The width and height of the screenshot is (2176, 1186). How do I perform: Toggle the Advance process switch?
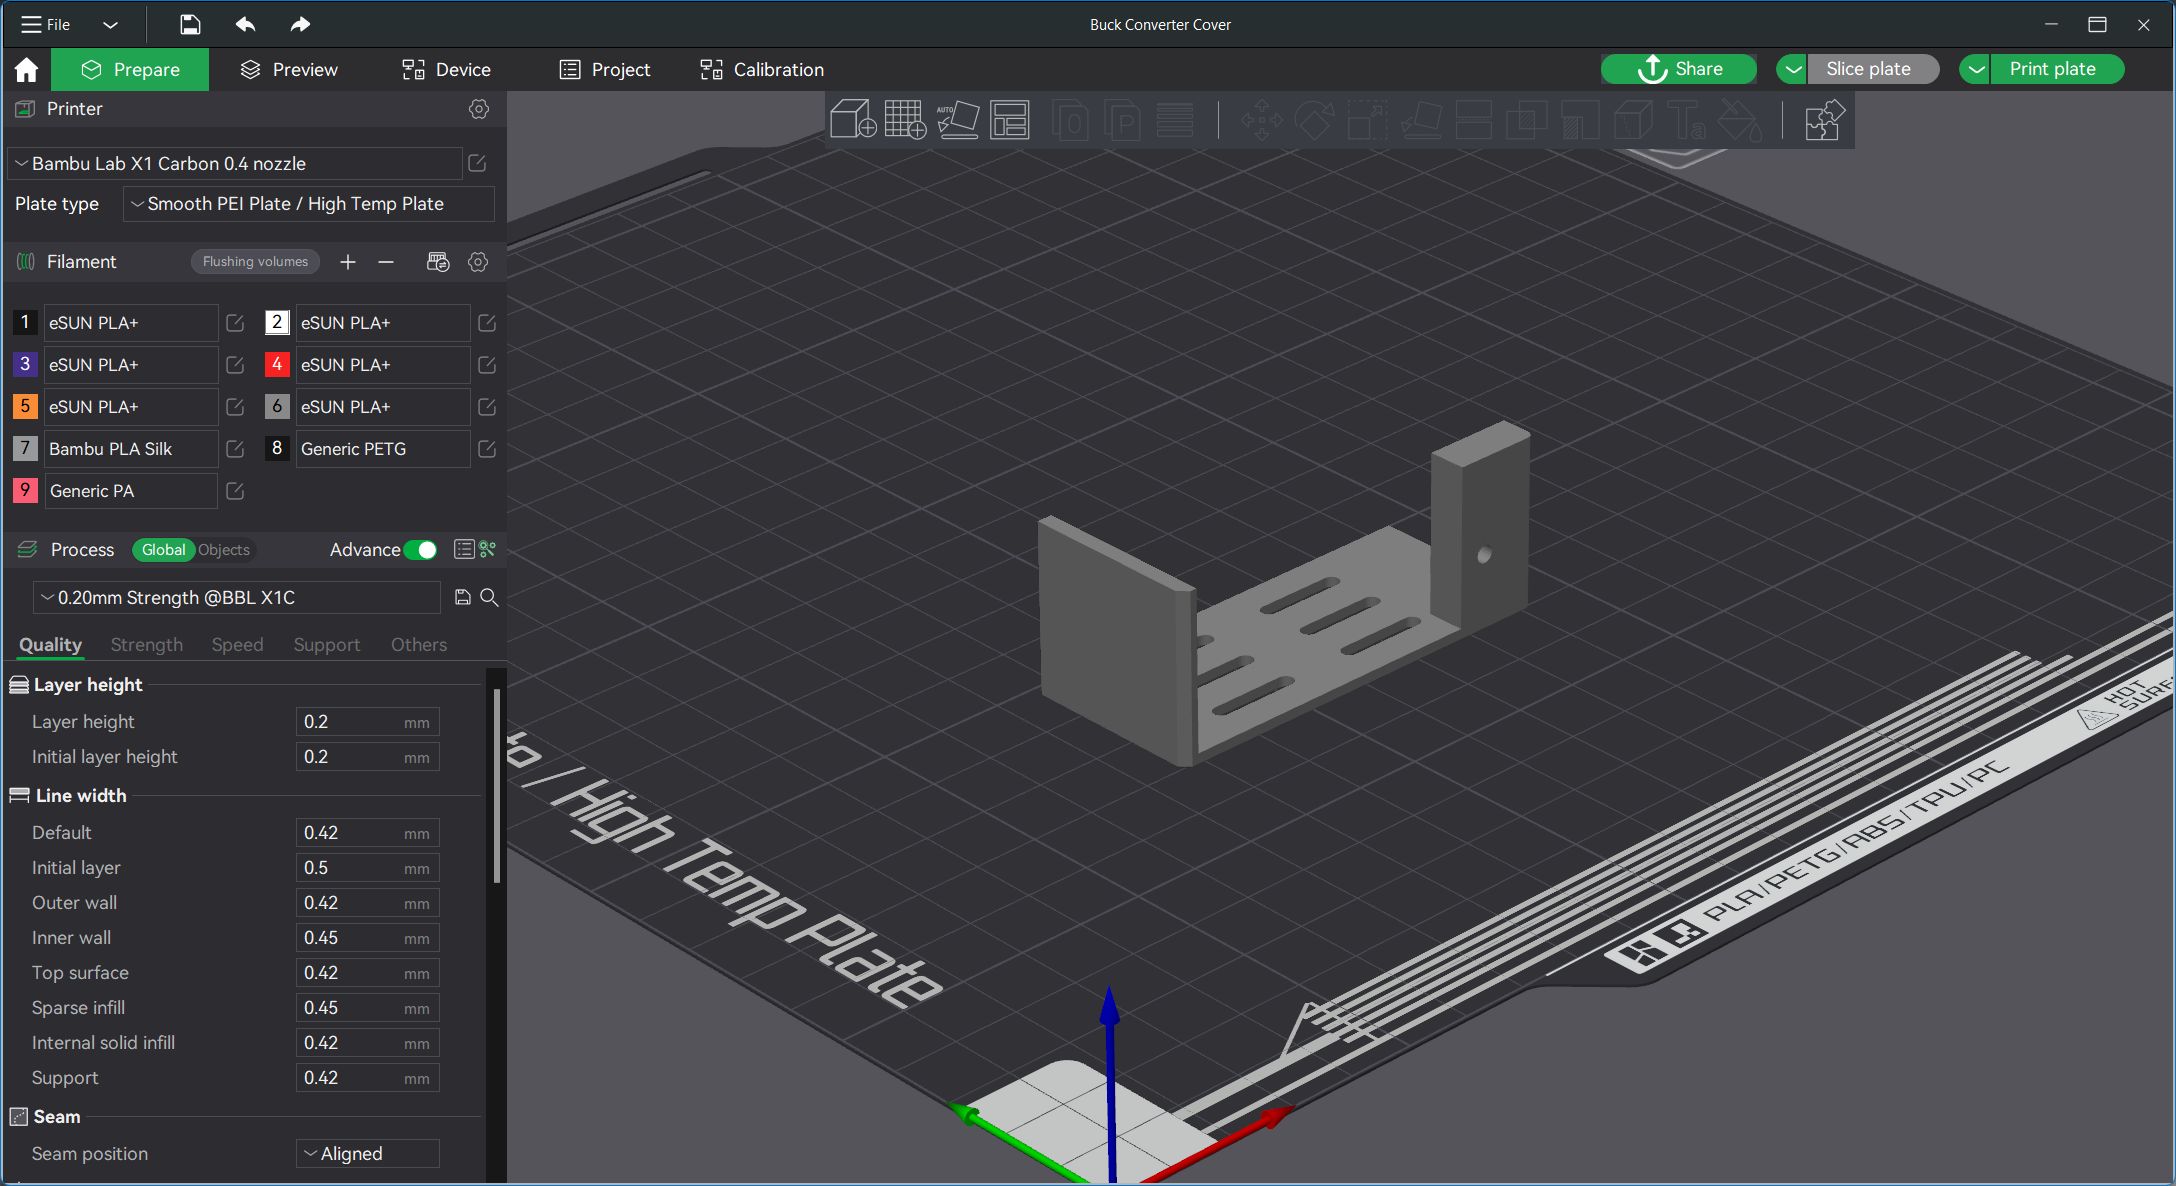pyautogui.click(x=422, y=550)
